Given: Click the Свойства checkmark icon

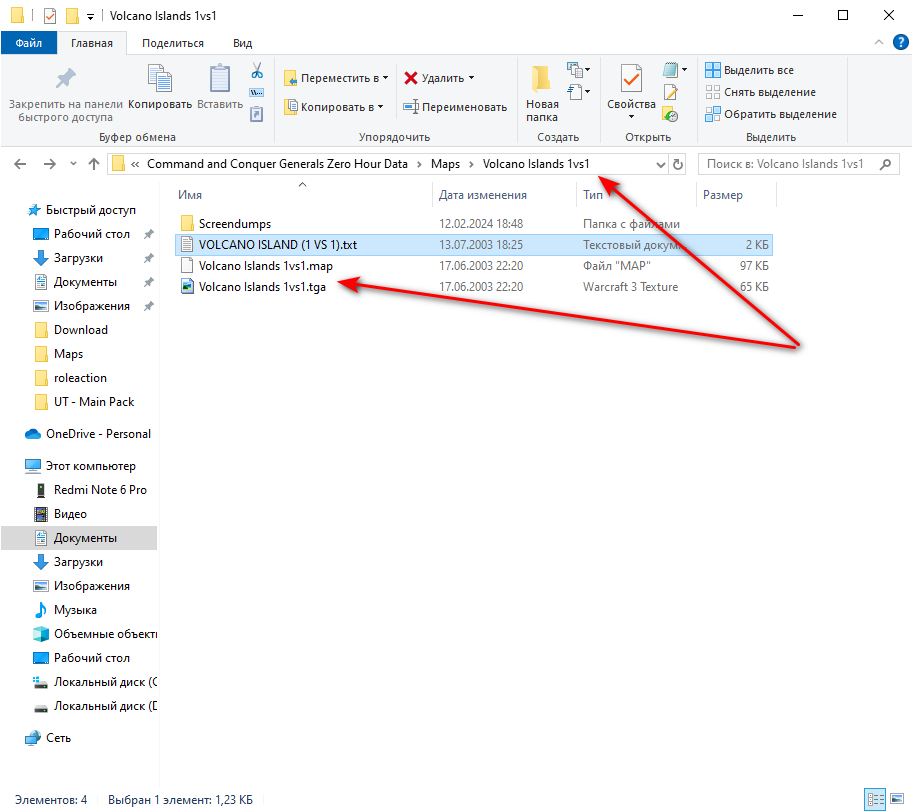Looking at the screenshot, I should point(631,79).
